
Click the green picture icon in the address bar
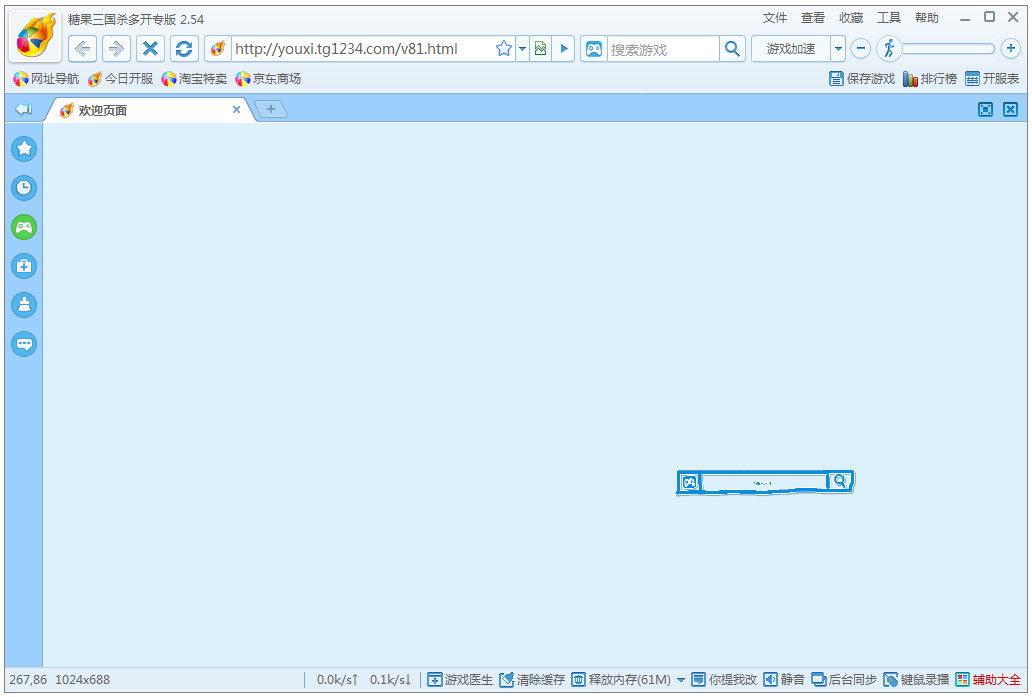540,49
